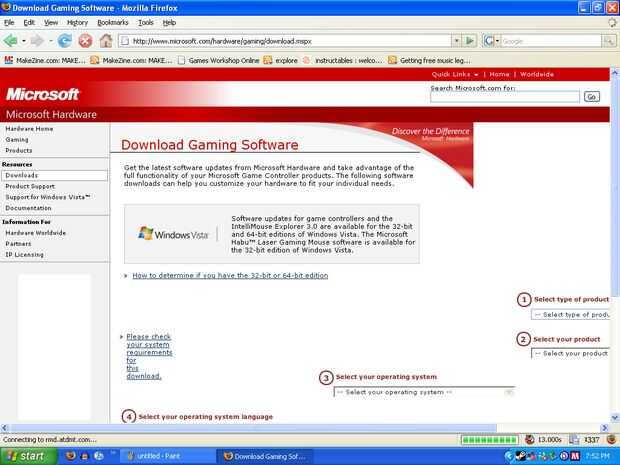
Task: Click the Home link in red header
Action: [x=499, y=74]
